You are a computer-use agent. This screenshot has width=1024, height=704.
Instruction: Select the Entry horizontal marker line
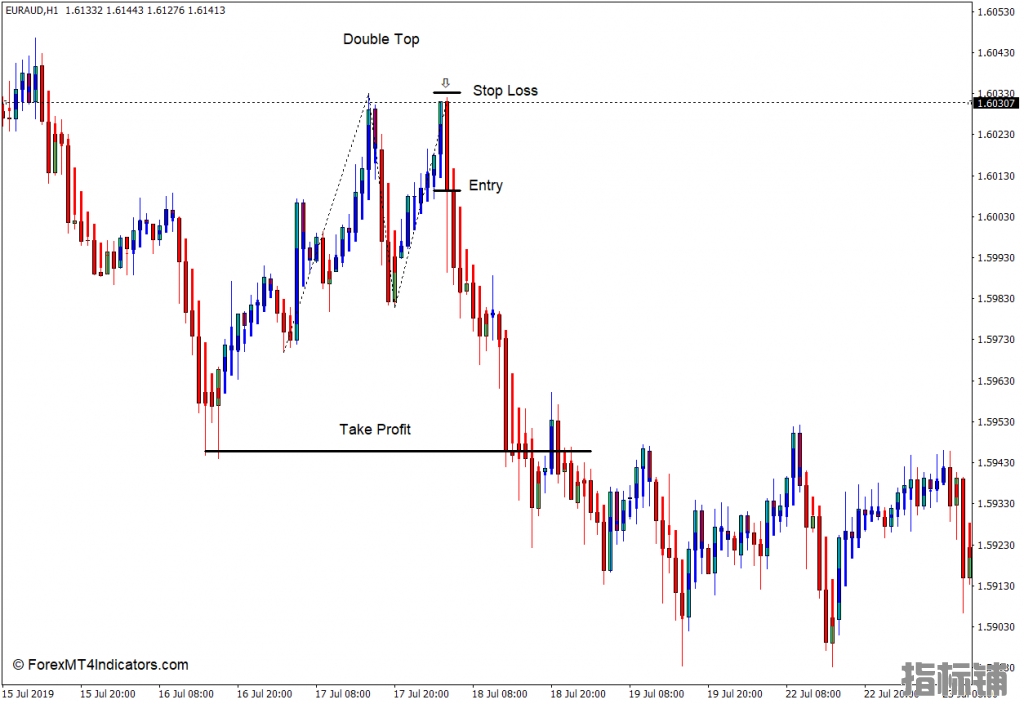point(446,190)
